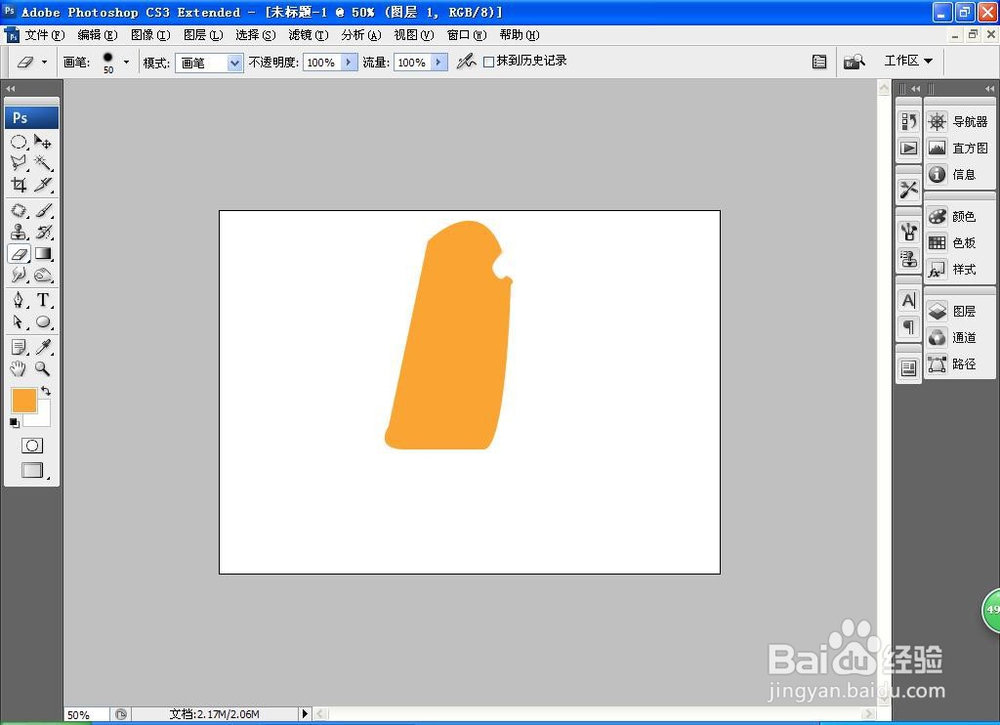Toggle airbrush mode in options bar
This screenshot has height=725, width=1000.
coord(466,61)
